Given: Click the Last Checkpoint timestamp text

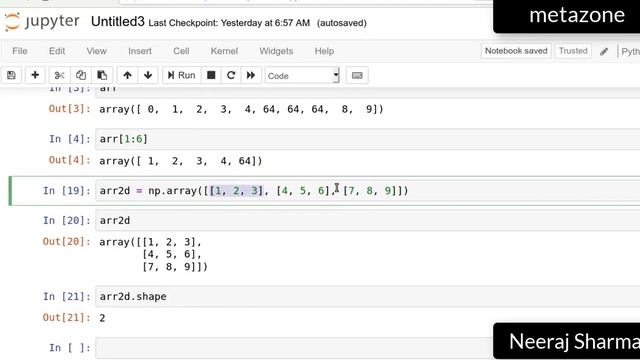Looking at the screenshot, I should [229, 23].
